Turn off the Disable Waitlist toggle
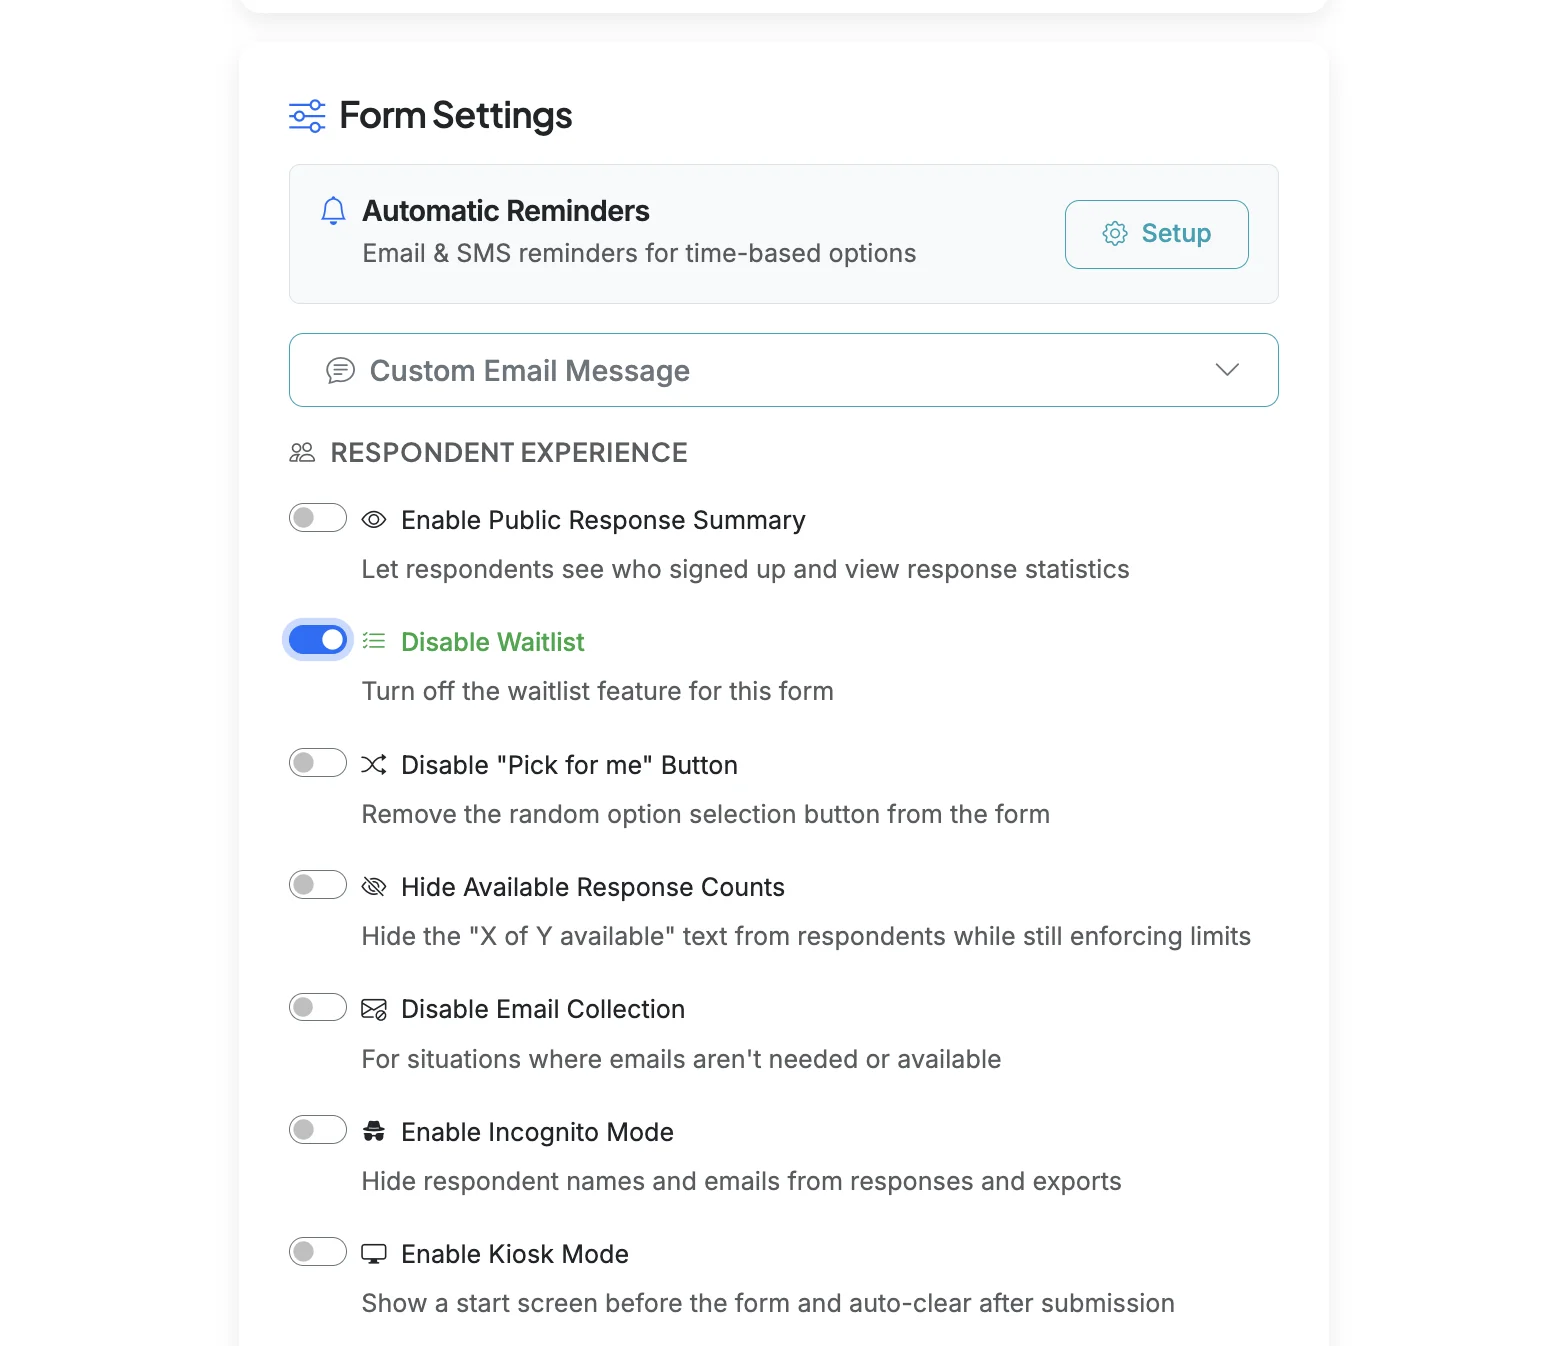 pyautogui.click(x=317, y=639)
